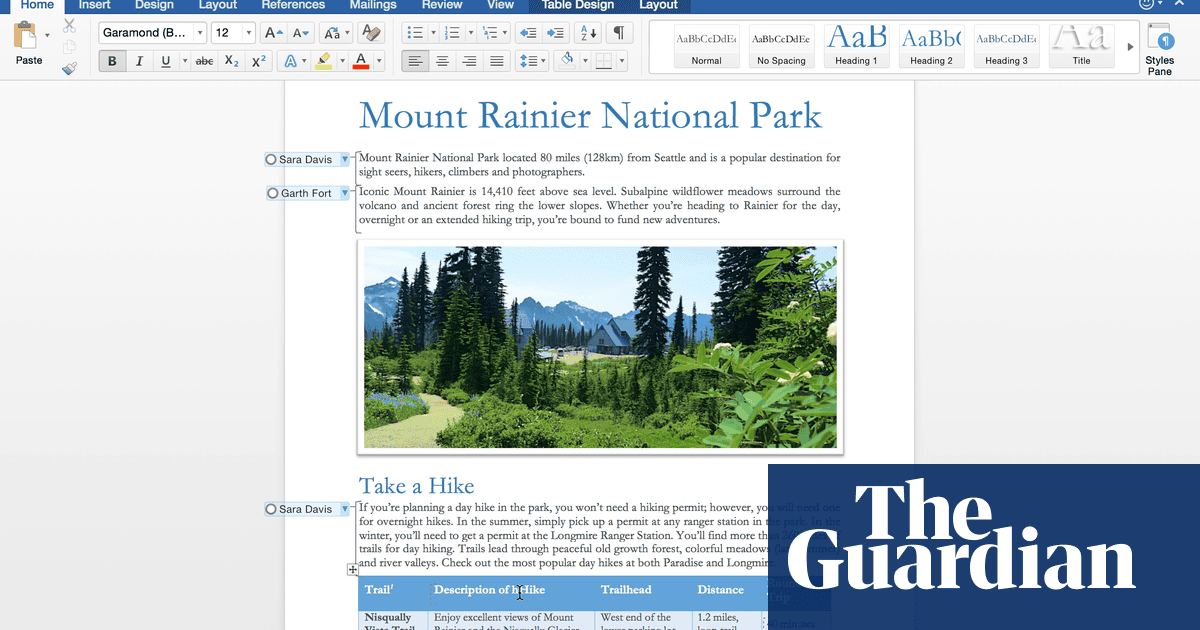Click the Format Painter brush icon
This screenshot has height=630, width=1200.
(69, 69)
